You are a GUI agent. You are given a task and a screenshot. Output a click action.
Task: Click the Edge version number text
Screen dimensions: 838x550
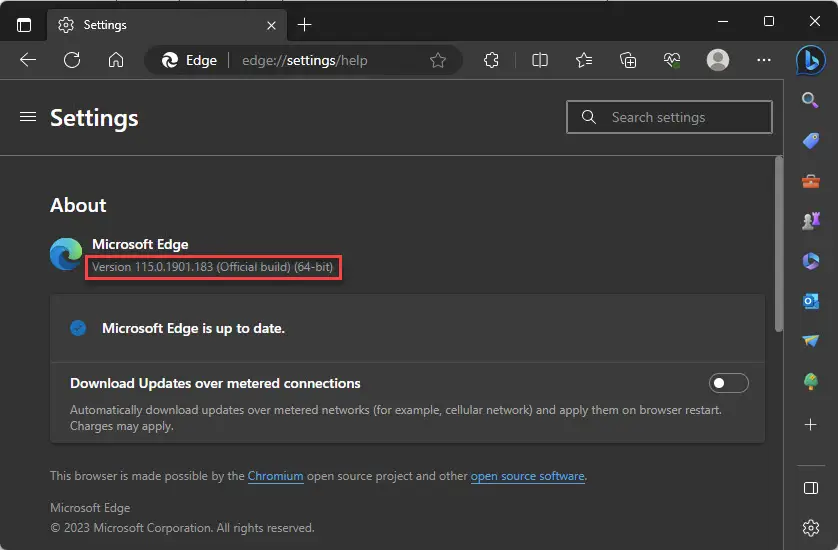coord(213,267)
